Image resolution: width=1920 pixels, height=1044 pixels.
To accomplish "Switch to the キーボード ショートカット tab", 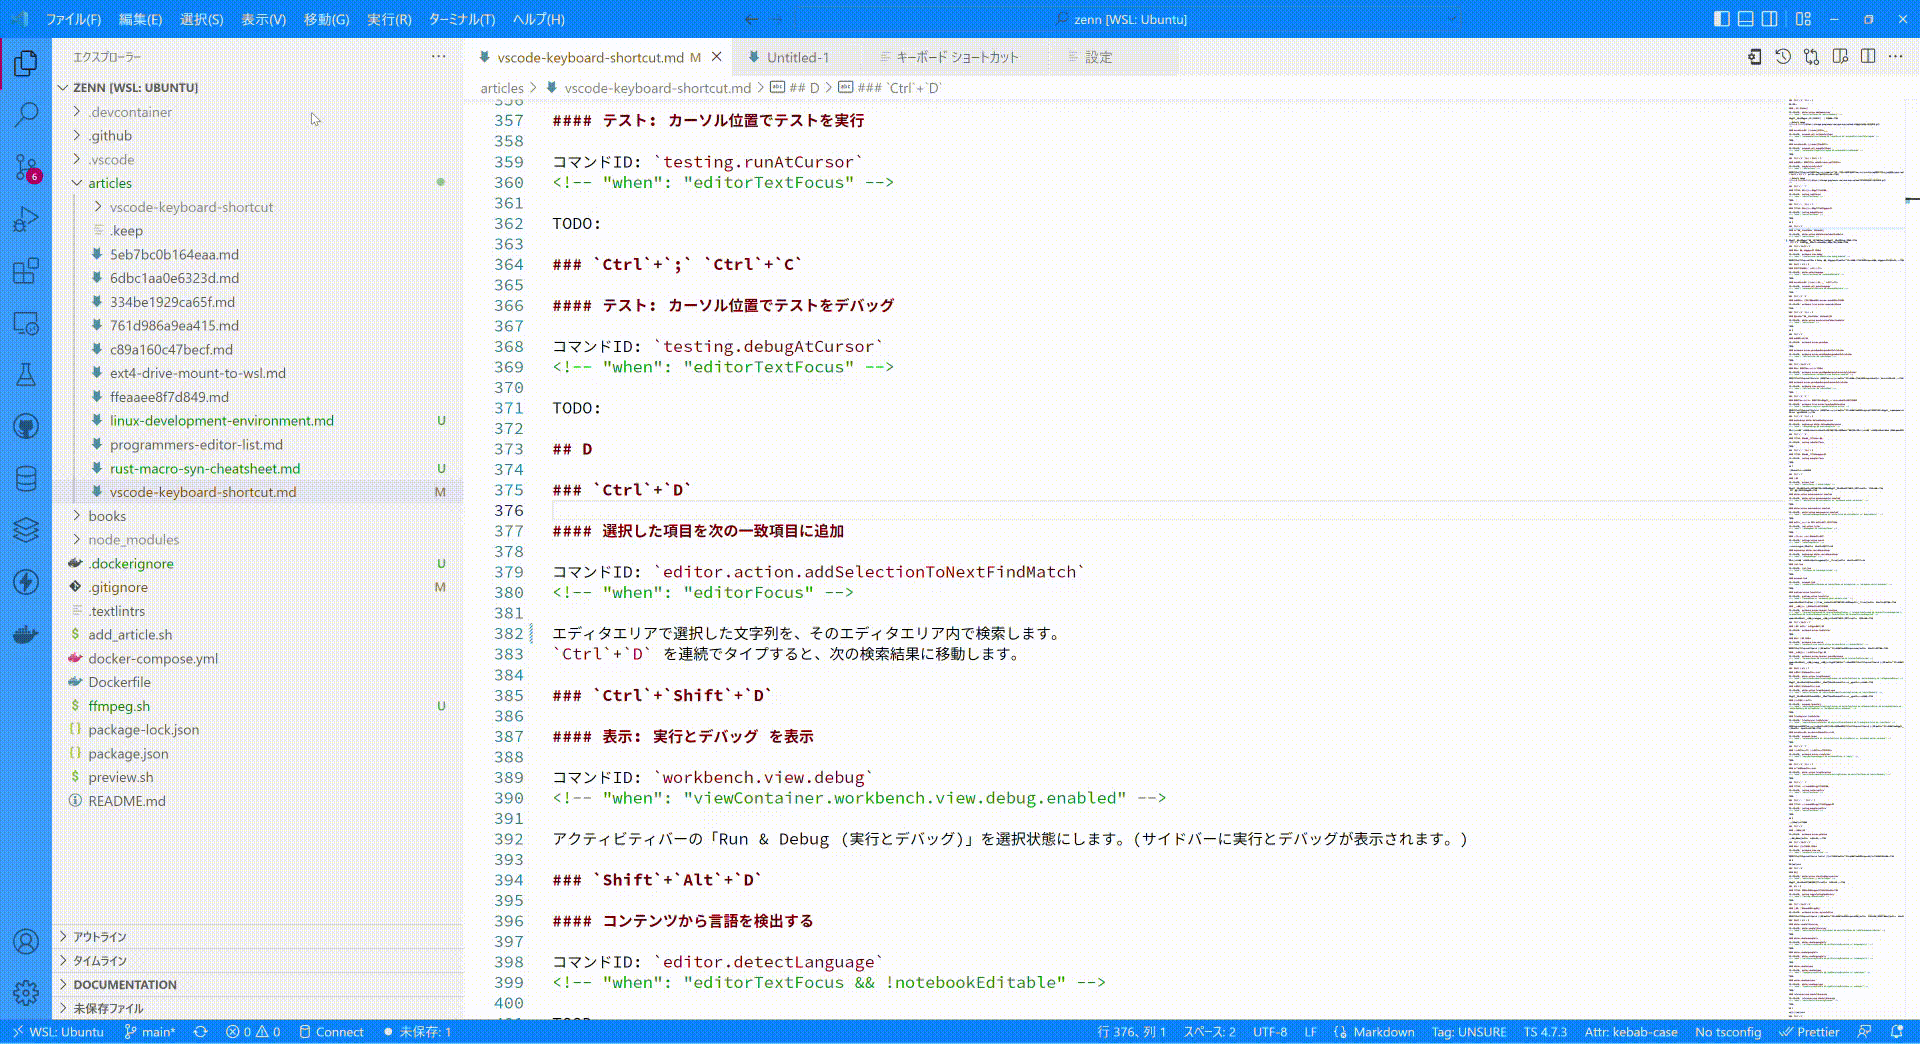I will coord(957,57).
